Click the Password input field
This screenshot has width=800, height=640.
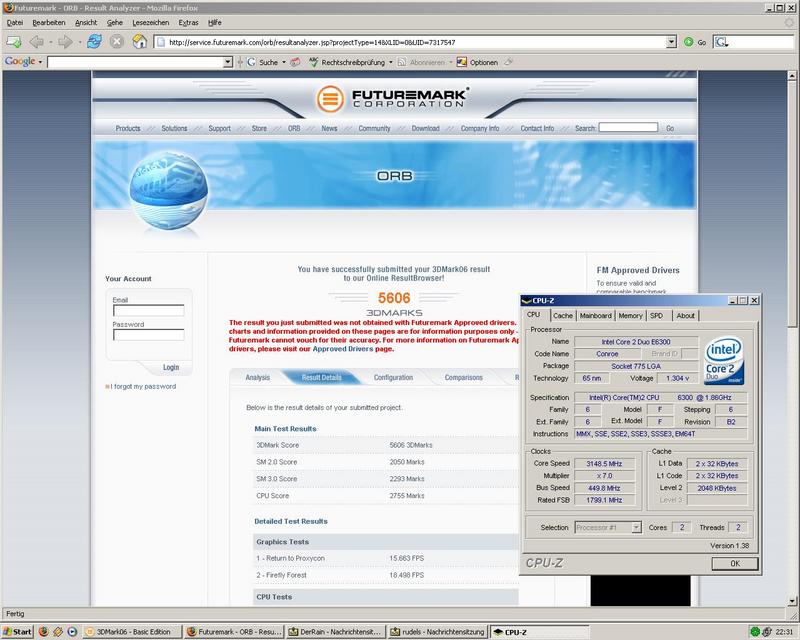148,335
